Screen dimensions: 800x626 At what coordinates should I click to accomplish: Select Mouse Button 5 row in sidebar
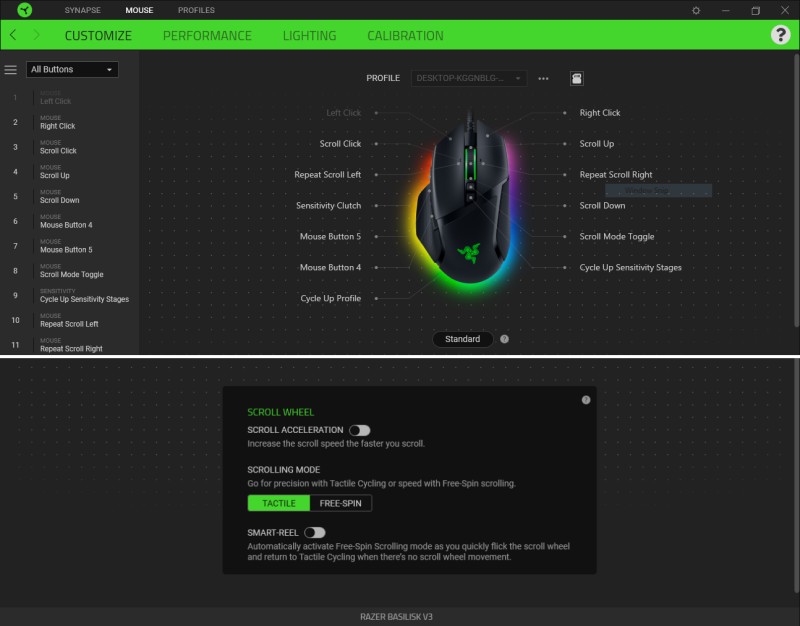69,246
